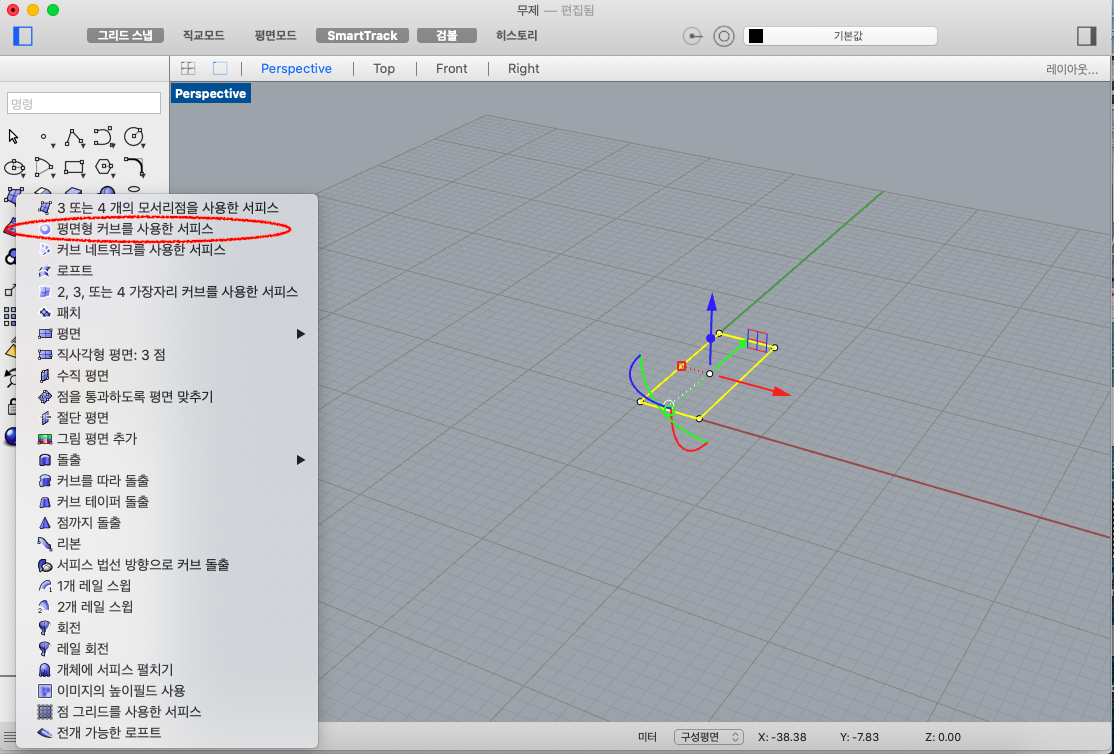The image size is (1114, 754).
Task: Switch to the Top viewport tab
Action: (384, 68)
